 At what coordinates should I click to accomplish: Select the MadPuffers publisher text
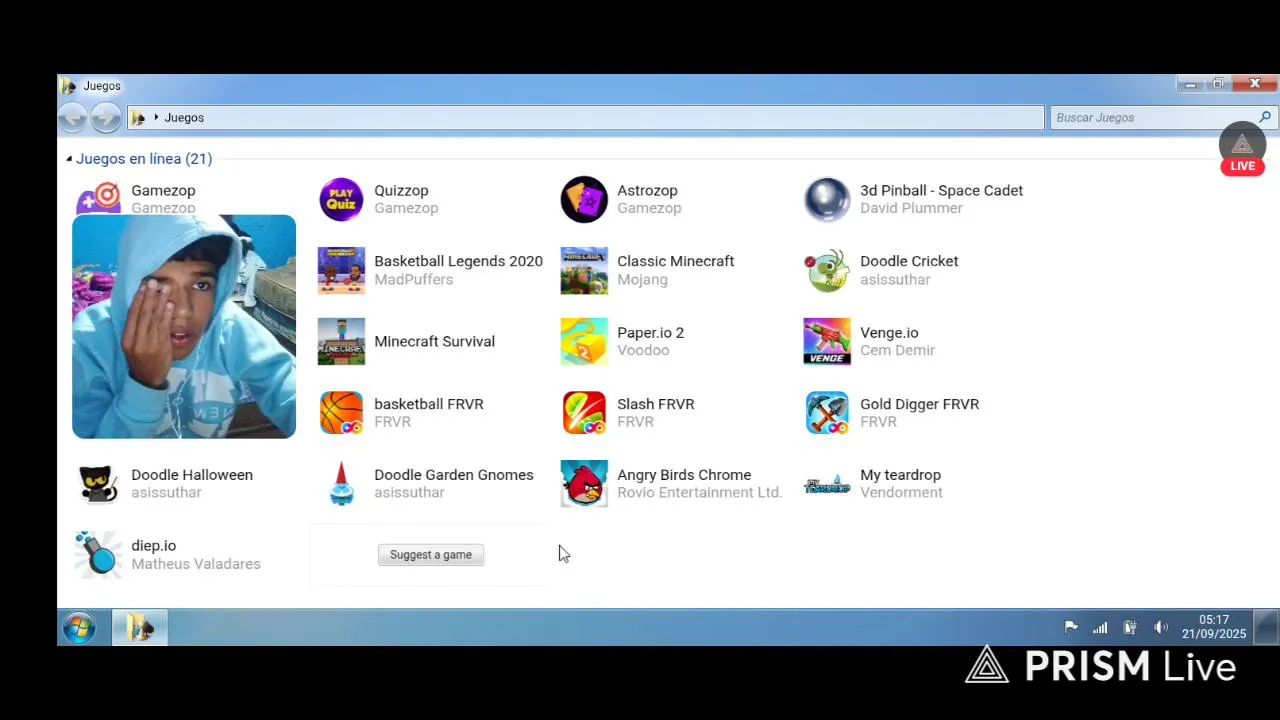coord(413,279)
